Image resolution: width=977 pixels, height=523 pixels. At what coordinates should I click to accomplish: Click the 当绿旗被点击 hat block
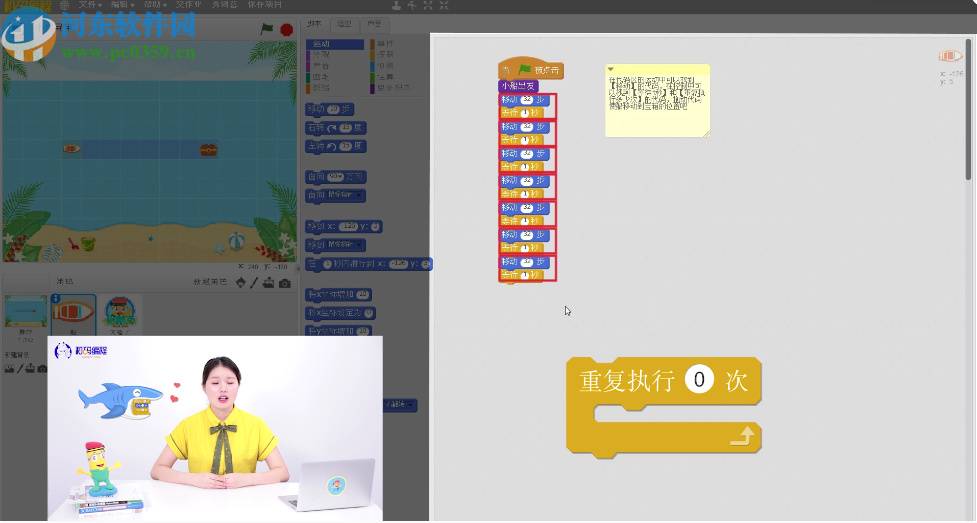click(531, 69)
